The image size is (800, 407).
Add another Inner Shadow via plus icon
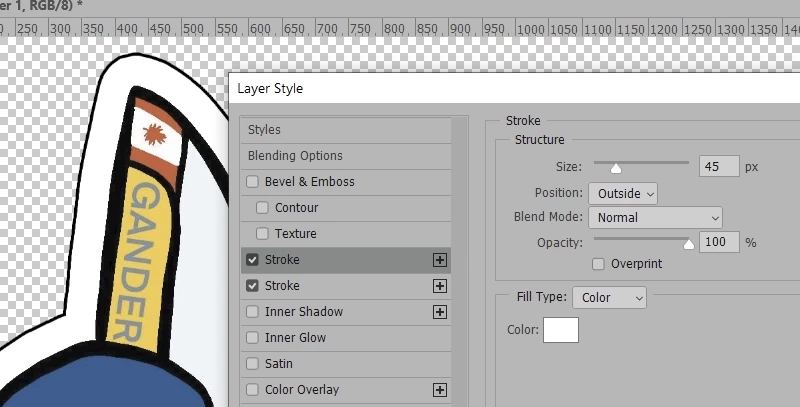(439, 312)
